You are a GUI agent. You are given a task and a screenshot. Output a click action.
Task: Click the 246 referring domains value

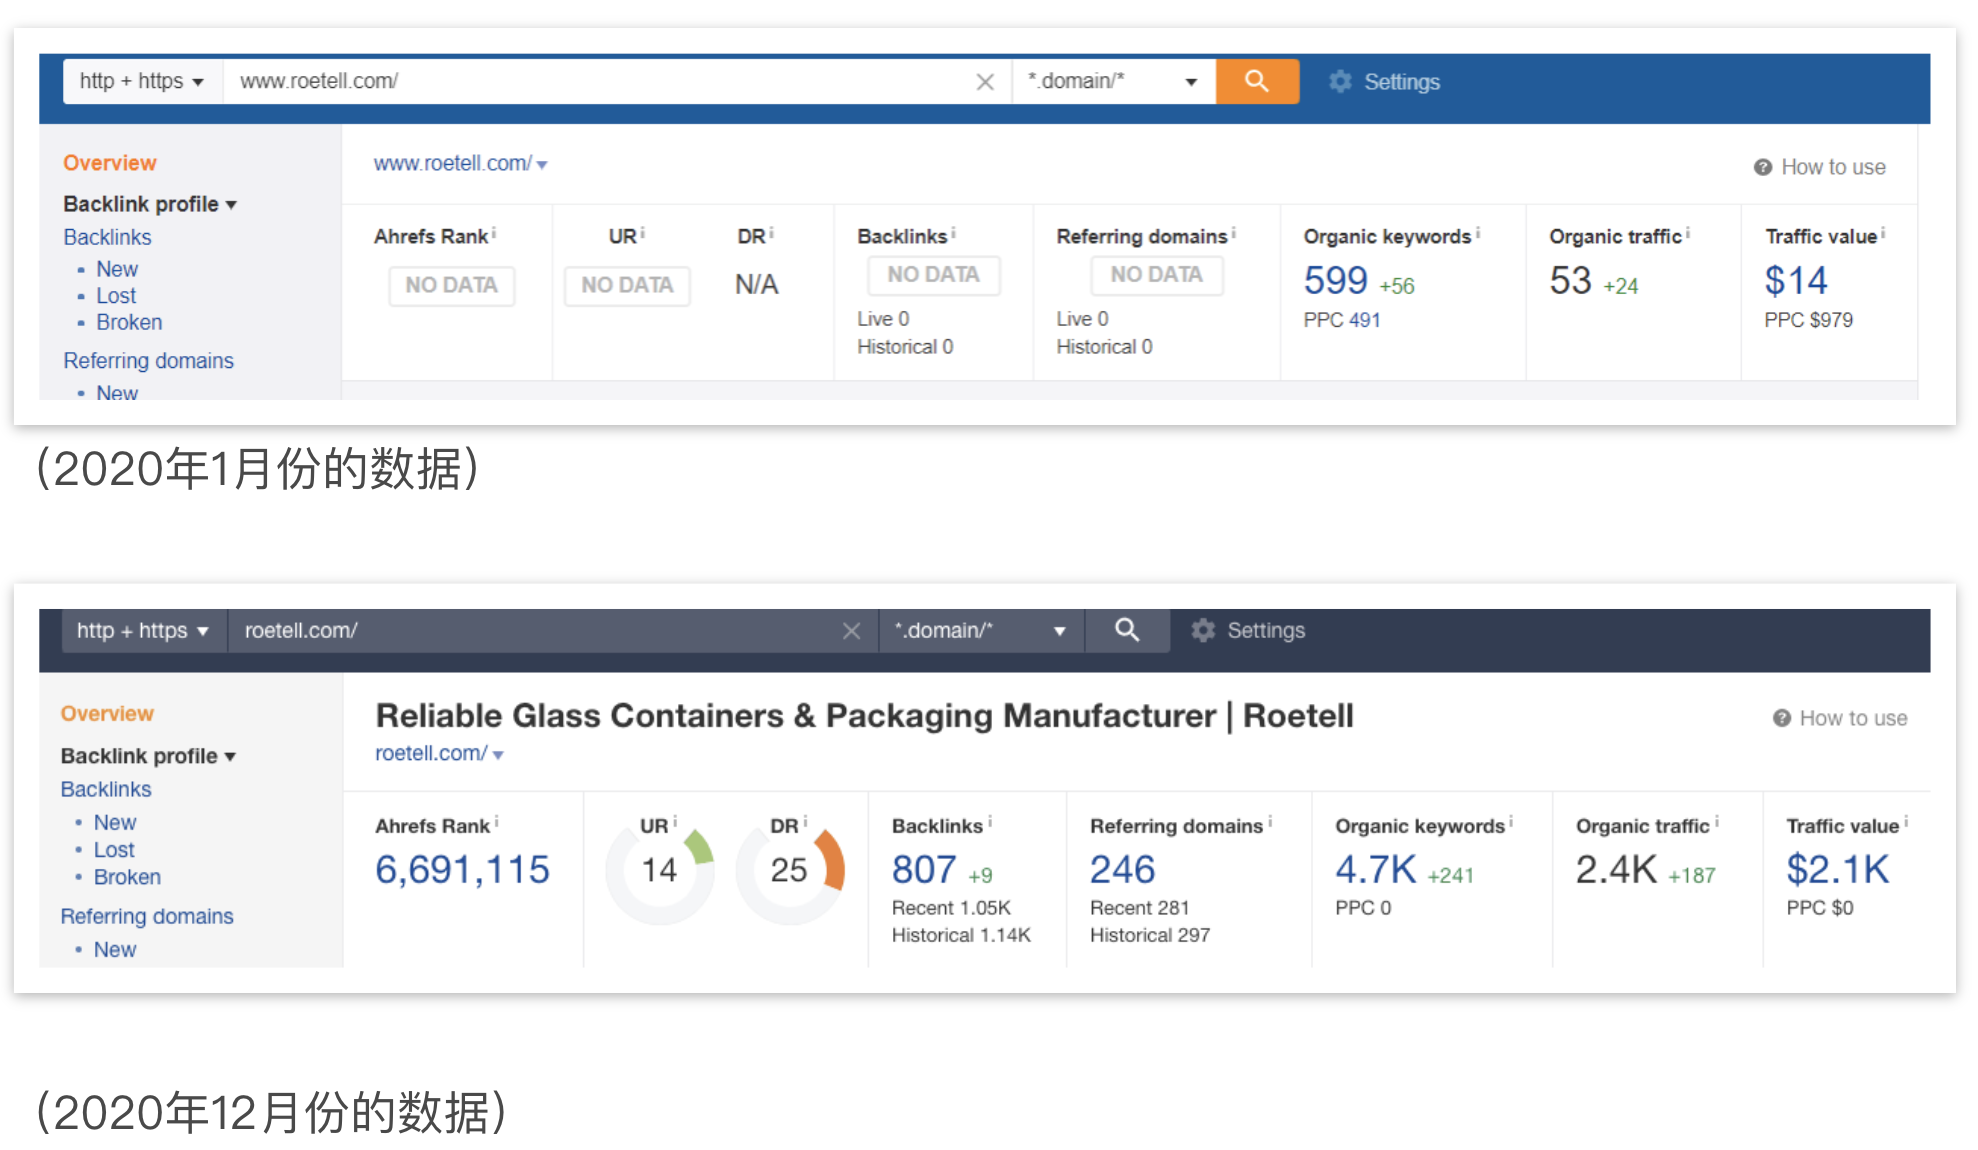point(1122,870)
